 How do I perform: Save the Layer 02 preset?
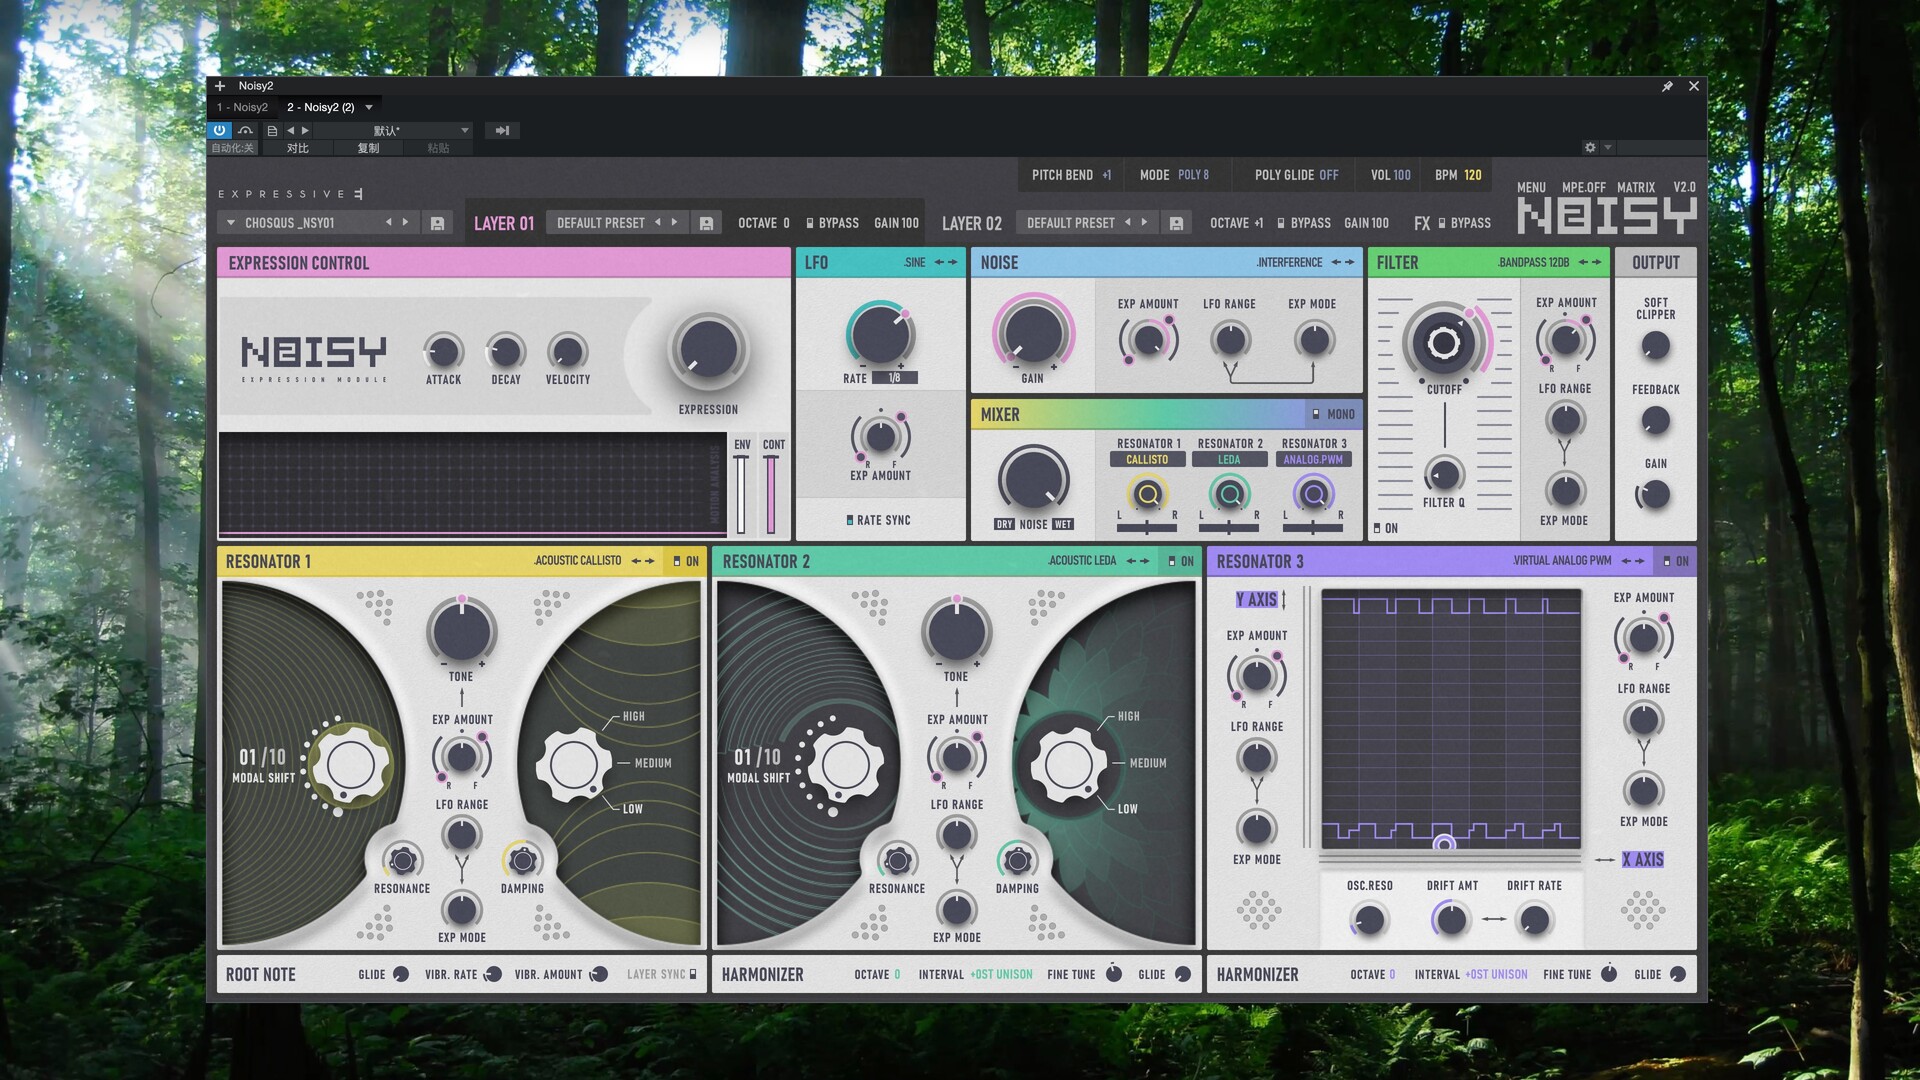[x=1176, y=224]
